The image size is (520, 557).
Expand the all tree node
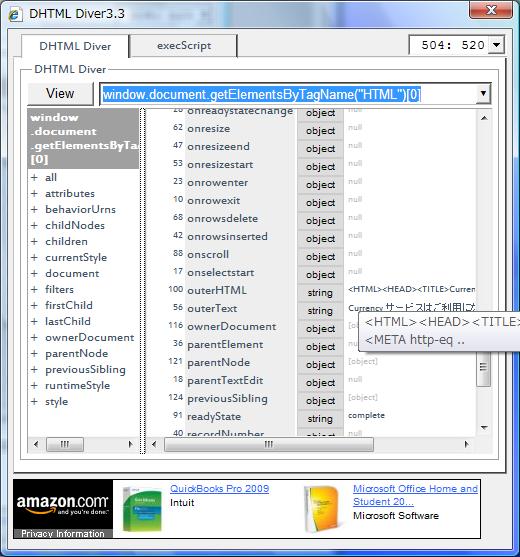pyautogui.click(x=34, y=177)
